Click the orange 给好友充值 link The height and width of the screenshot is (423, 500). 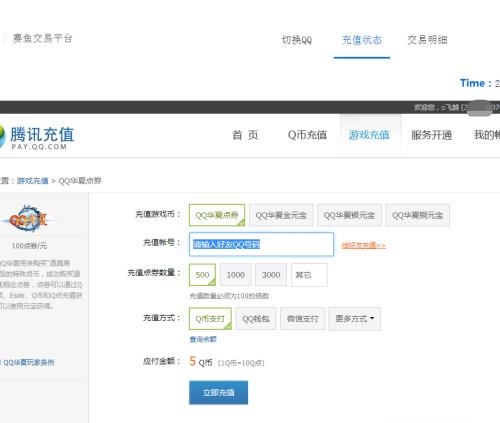pos(364,245)
